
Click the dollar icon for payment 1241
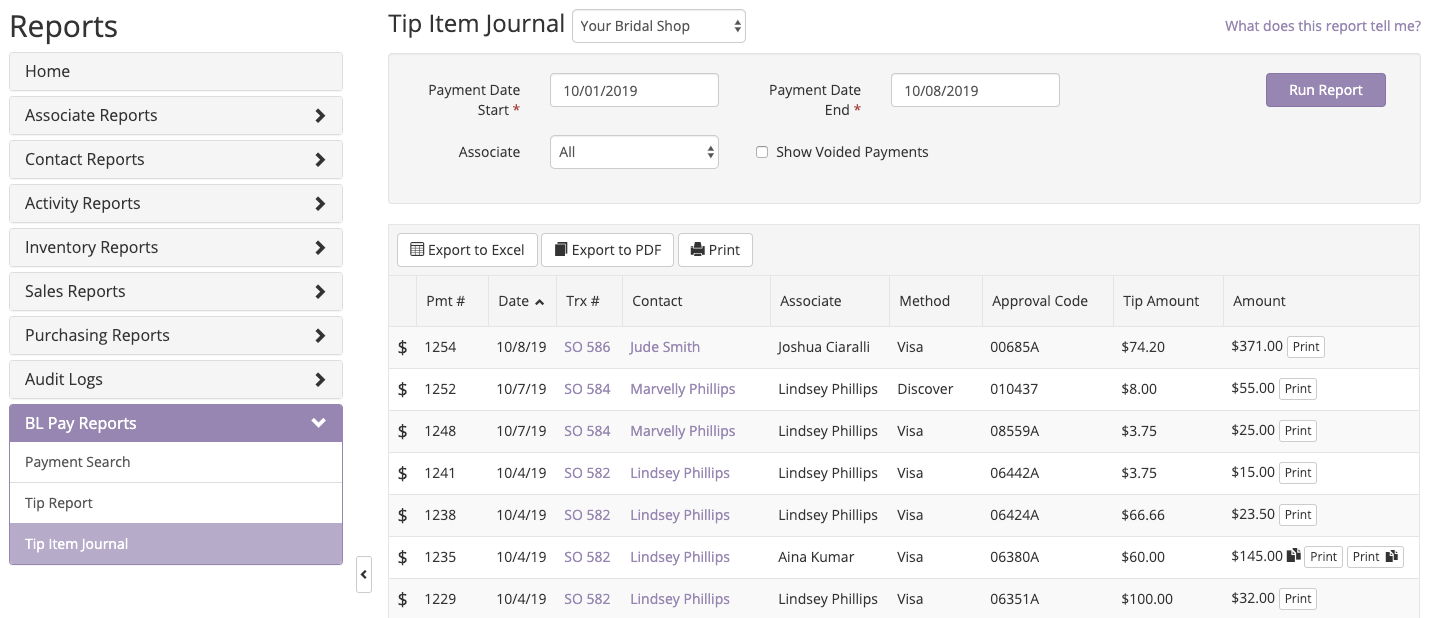click(402, 473)
